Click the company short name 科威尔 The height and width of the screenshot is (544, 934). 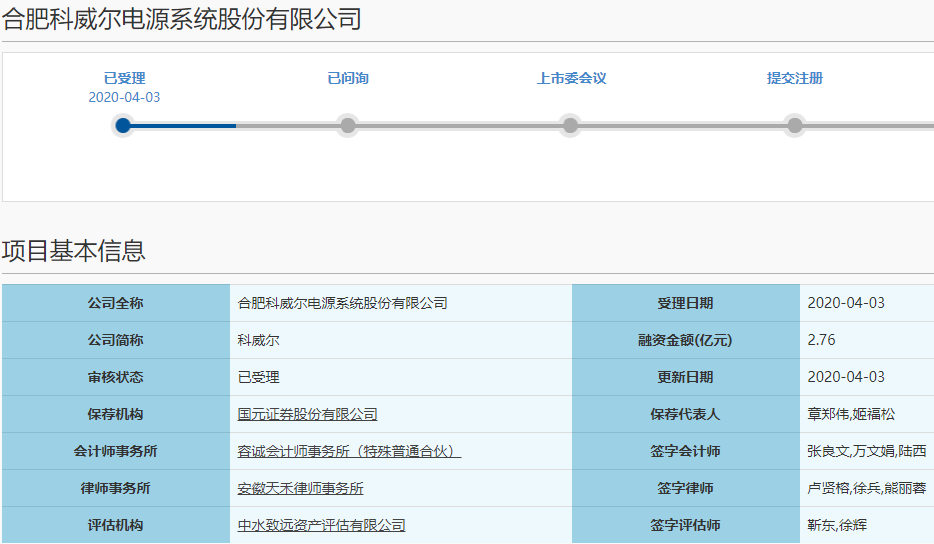[258, 340]
